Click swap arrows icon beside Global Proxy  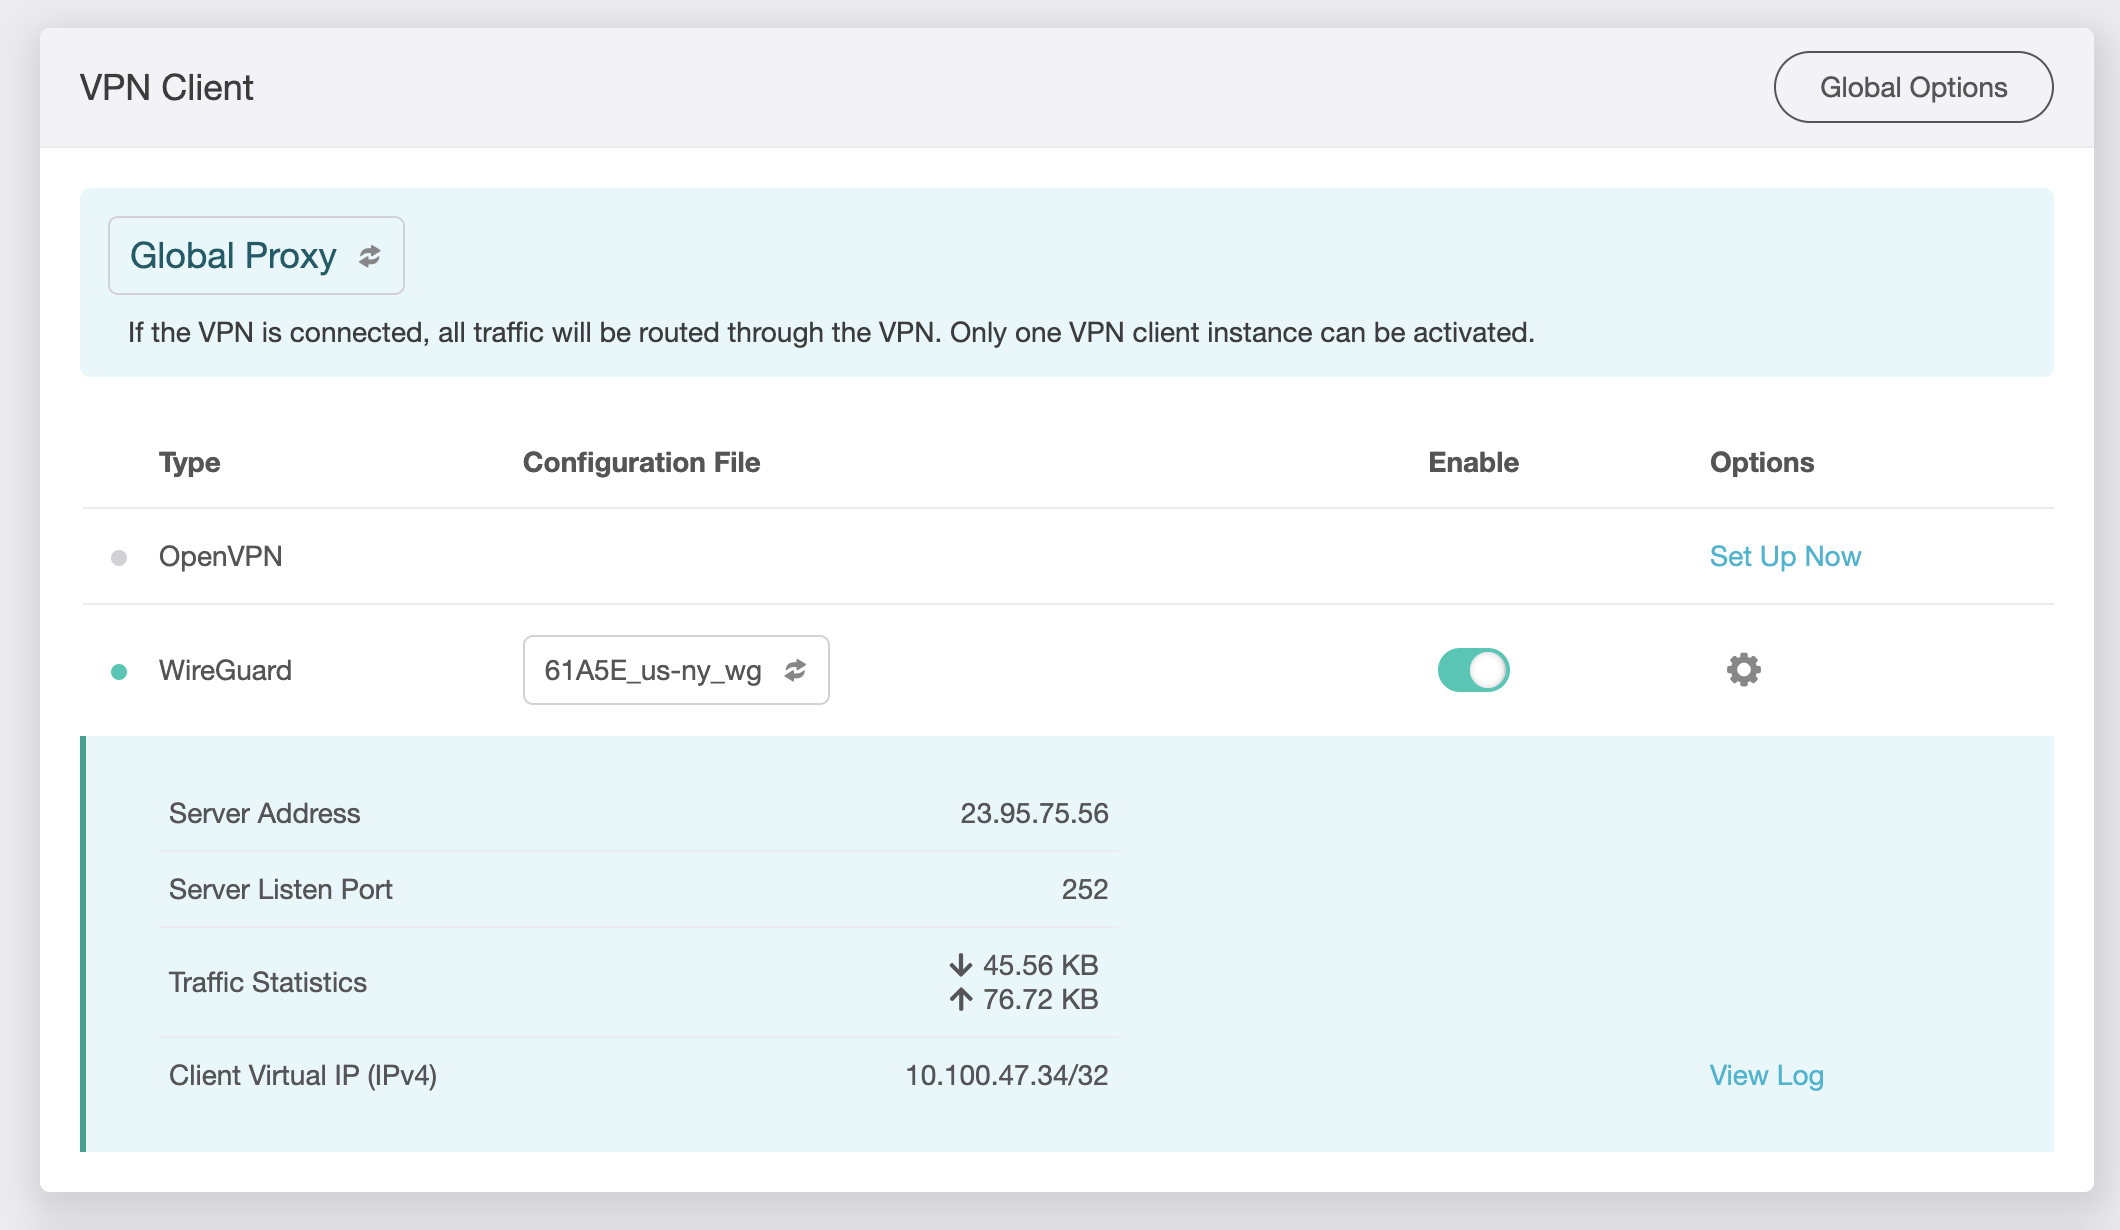(370, 256)
